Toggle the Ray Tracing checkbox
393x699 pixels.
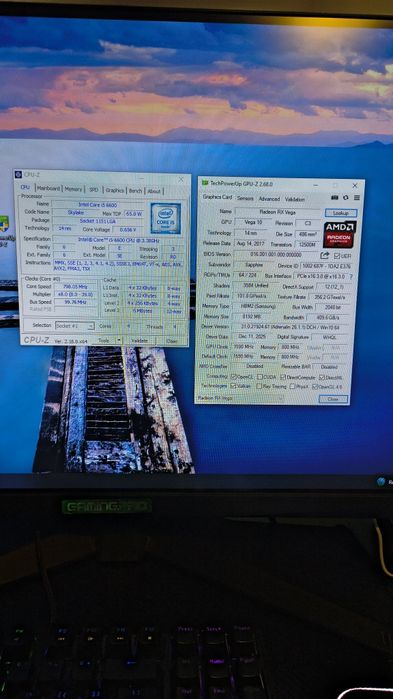(x=259, y=386)
